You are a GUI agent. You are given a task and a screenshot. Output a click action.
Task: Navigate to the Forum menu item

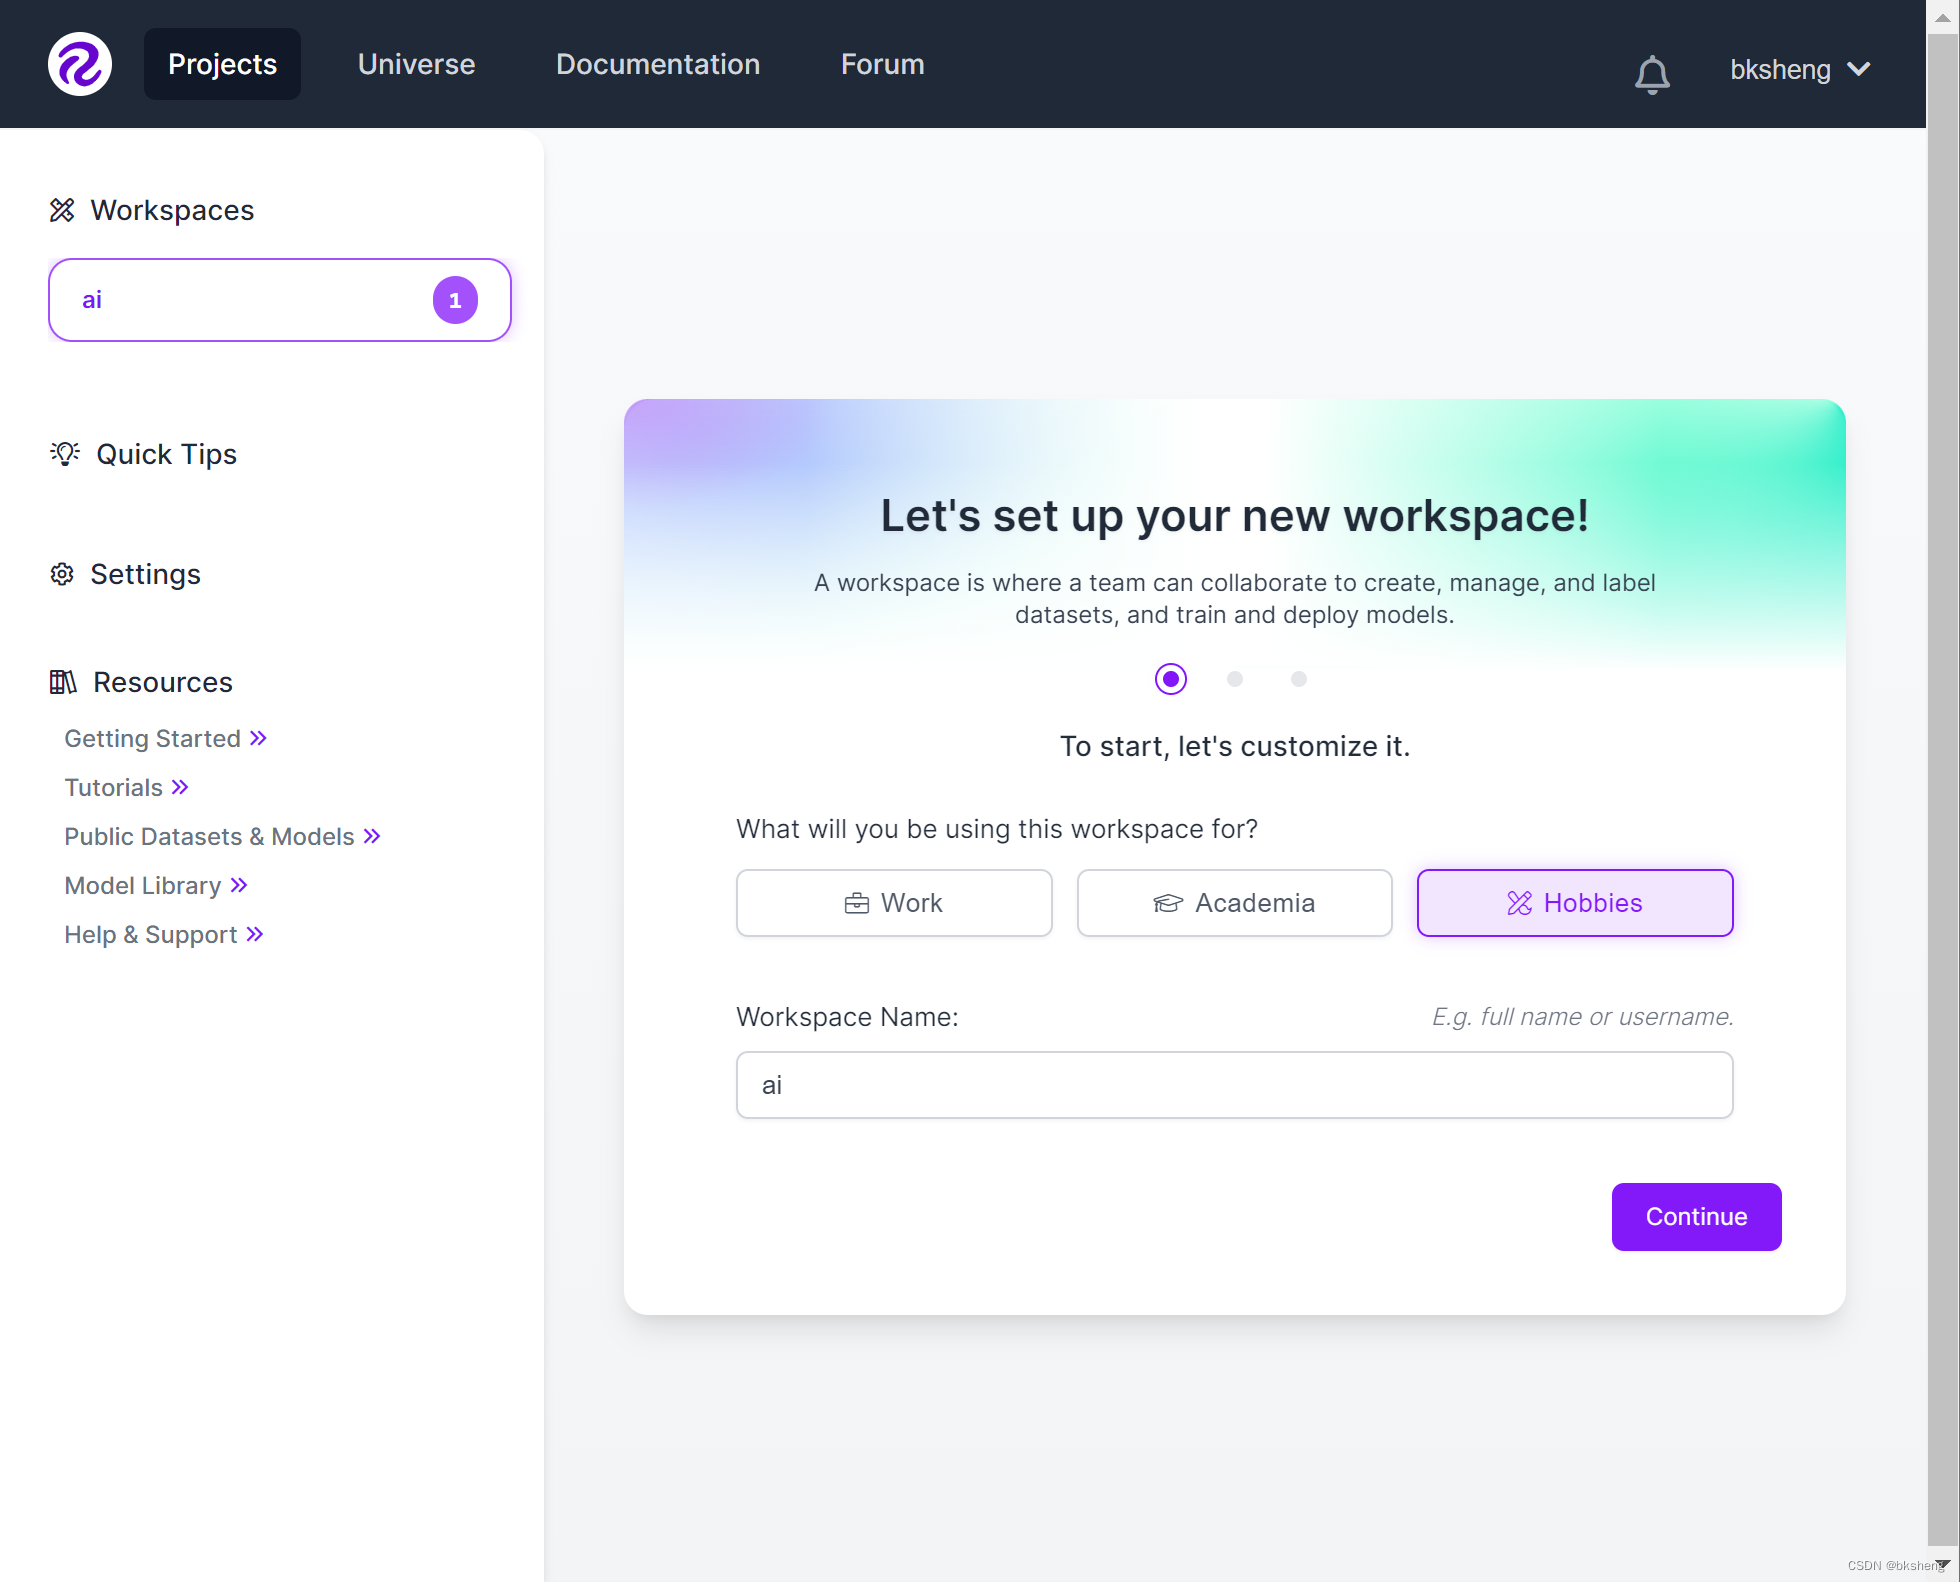point(882,63)
